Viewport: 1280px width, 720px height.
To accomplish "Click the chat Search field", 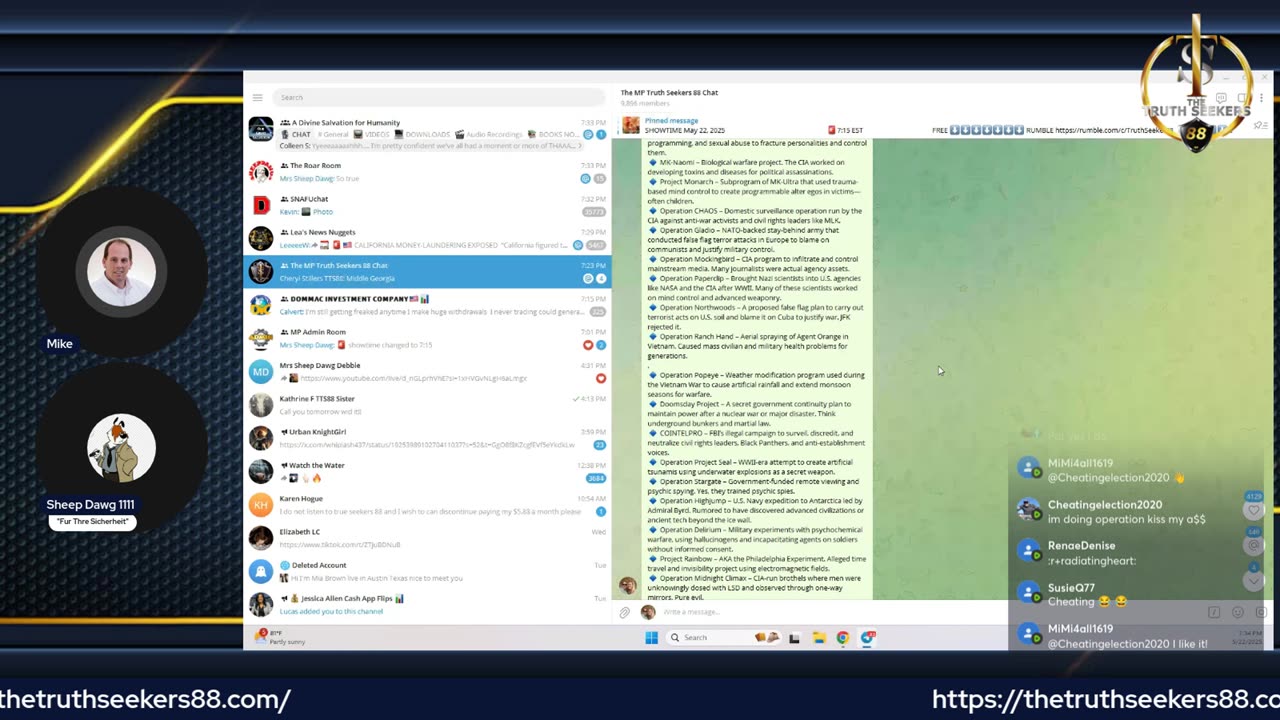I will (438, 97).
